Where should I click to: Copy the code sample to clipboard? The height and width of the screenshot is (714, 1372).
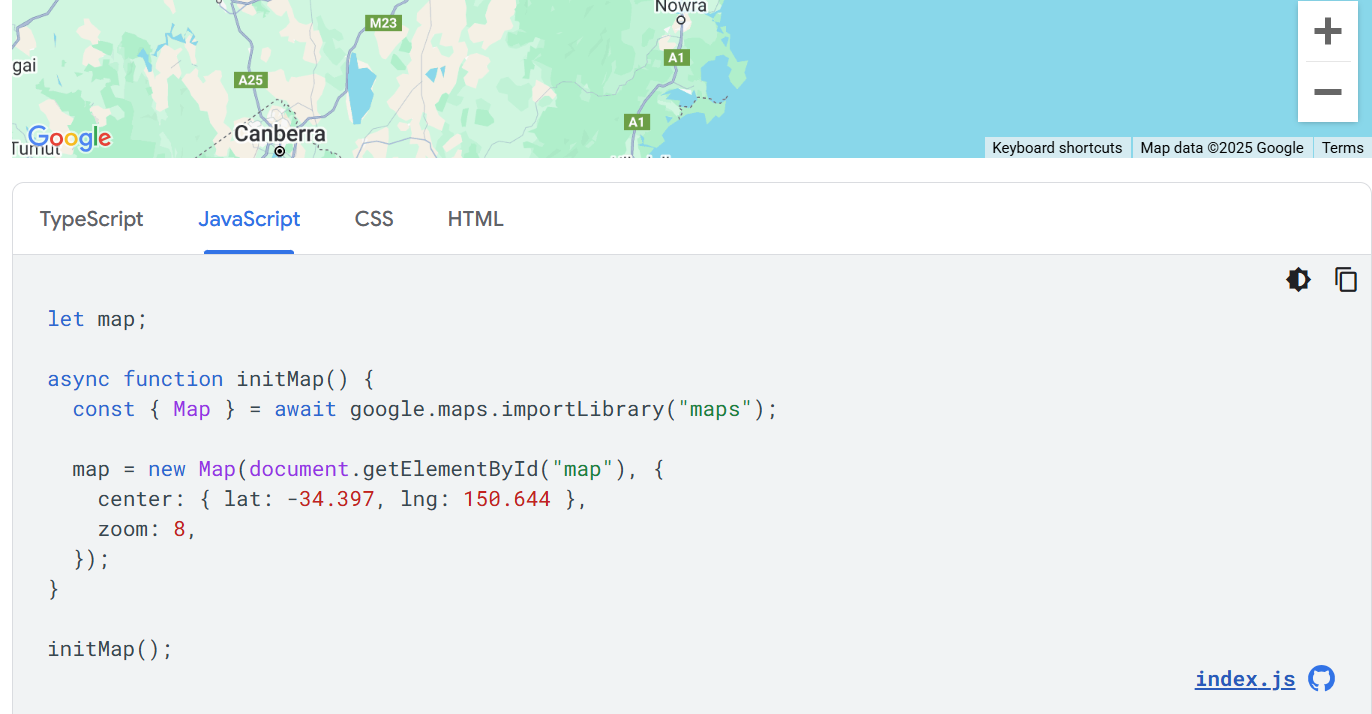1346,280
